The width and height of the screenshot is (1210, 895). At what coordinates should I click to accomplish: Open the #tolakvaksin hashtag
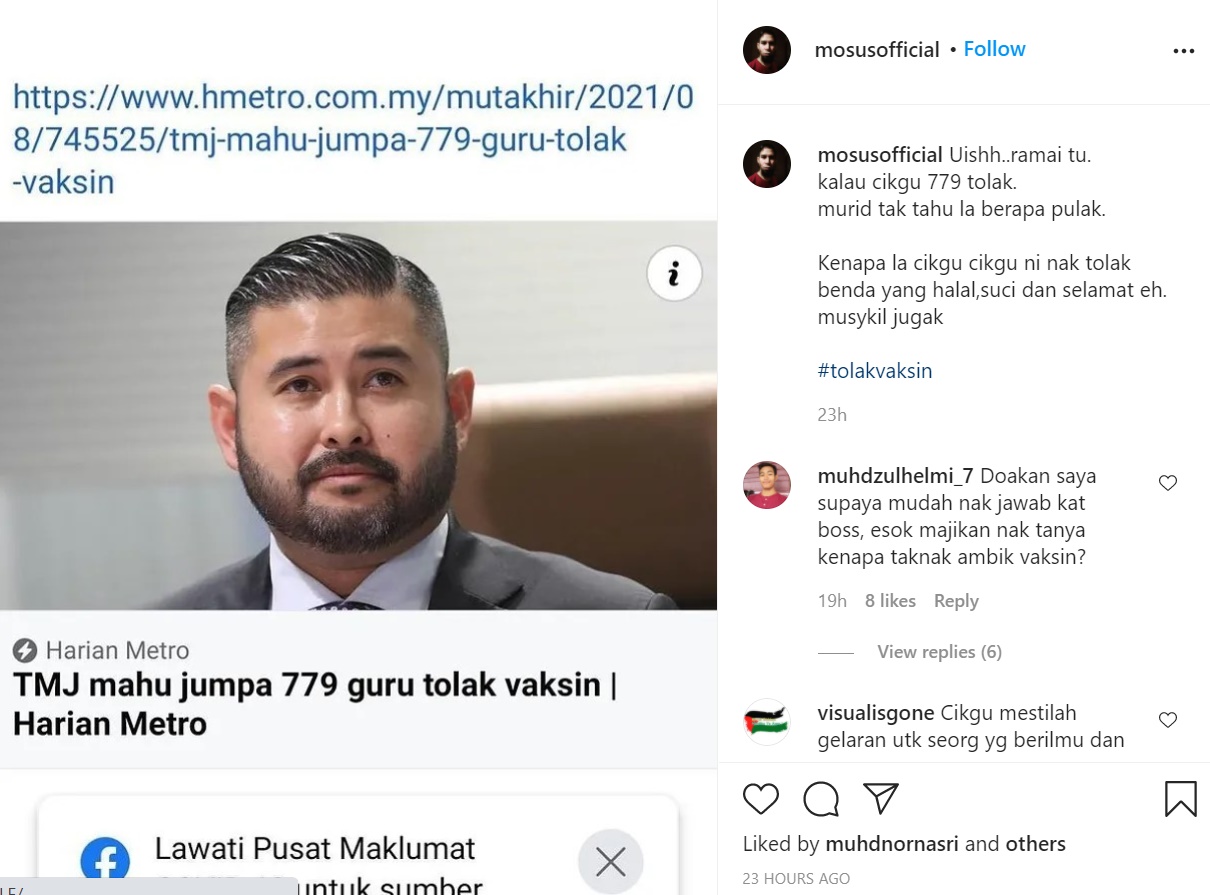[875, 371]
